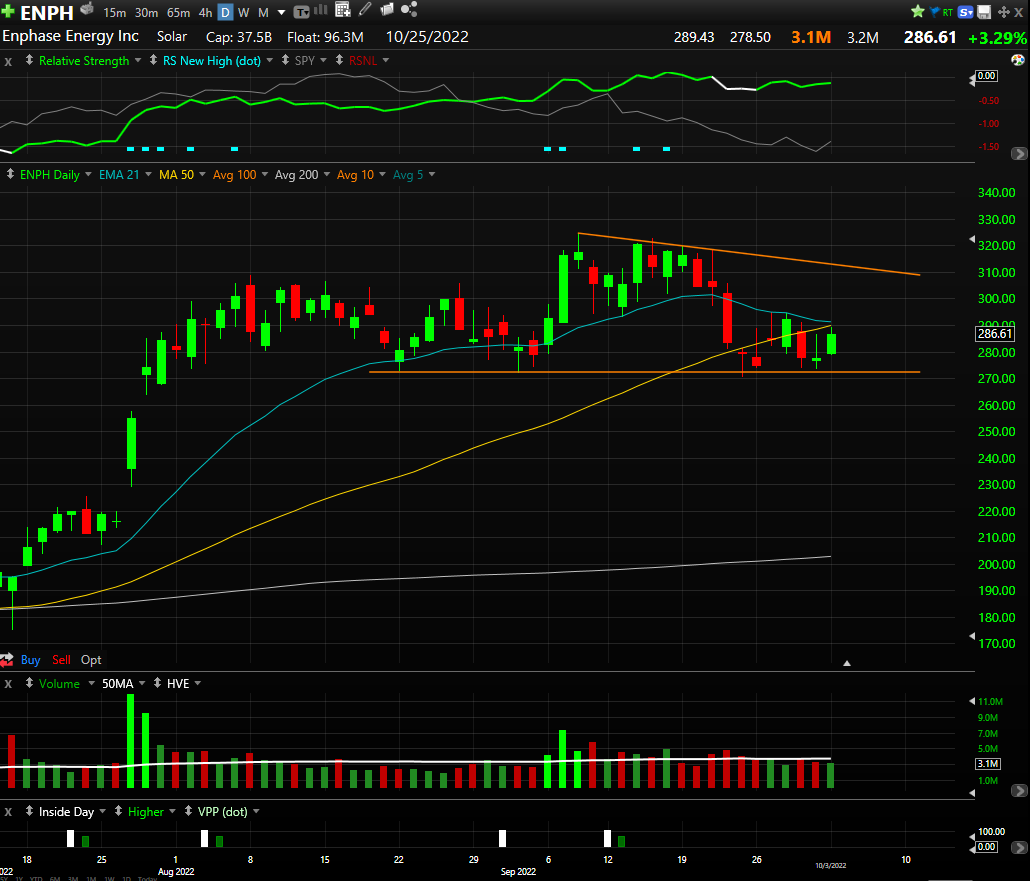The image size is (1030, 881).
Task: Click the cash register icon beside ENPH
Action: point(87,9)
